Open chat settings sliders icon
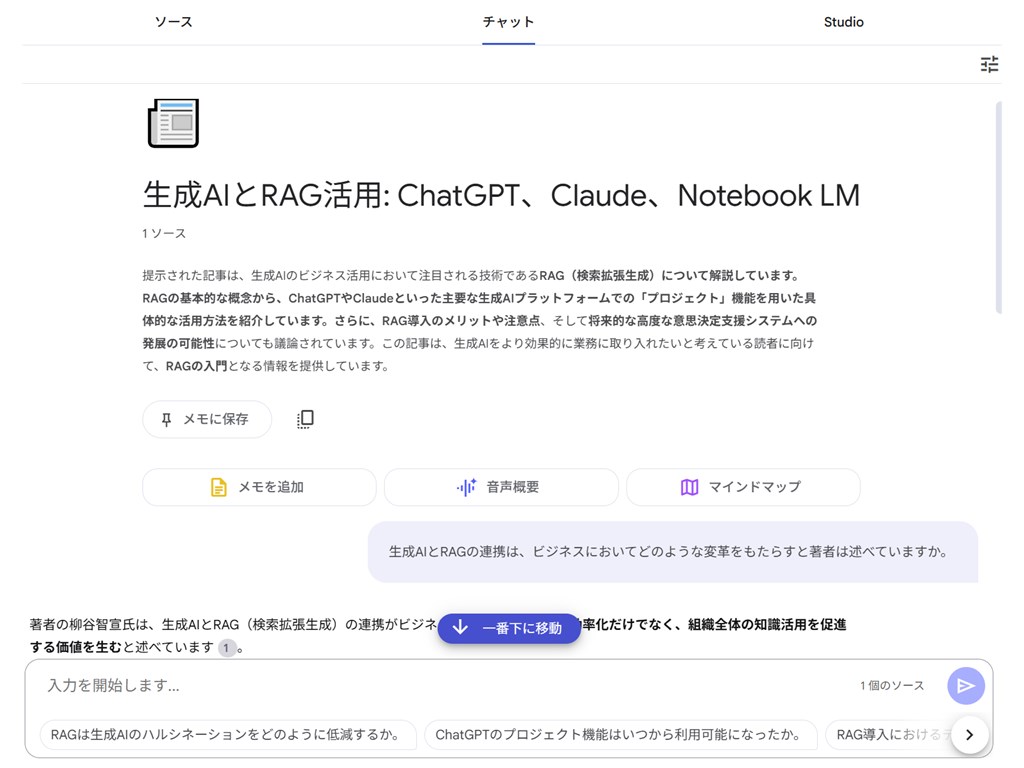The width and height of the screenshot is (1024, 768). coord(989,64)
